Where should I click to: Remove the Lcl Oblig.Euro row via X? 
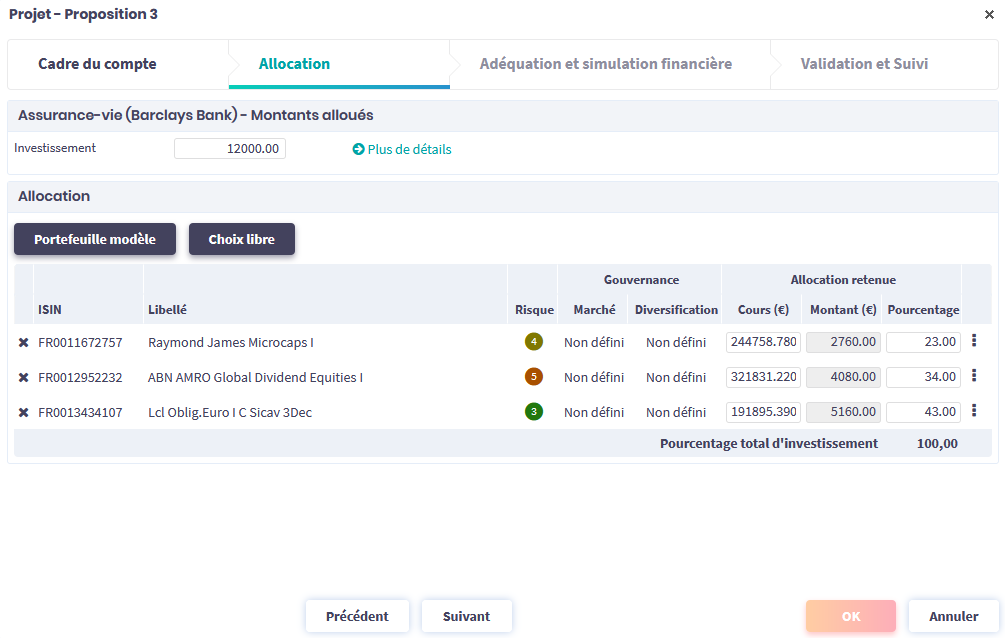23,413
